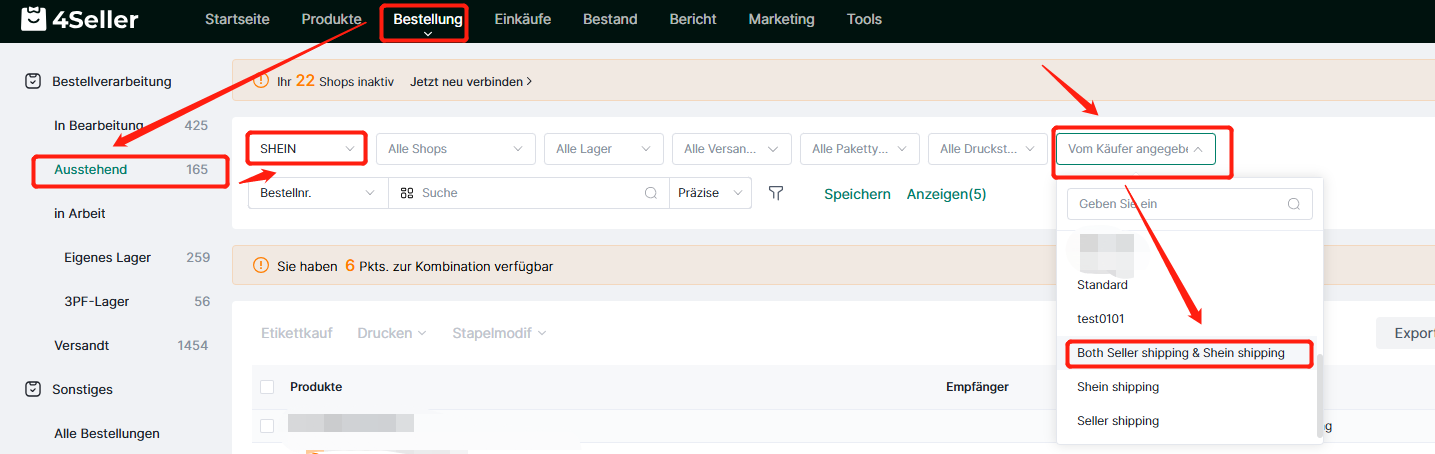
Task: Open the Alle Paketty... dropdown
Action: pos(860,149)
